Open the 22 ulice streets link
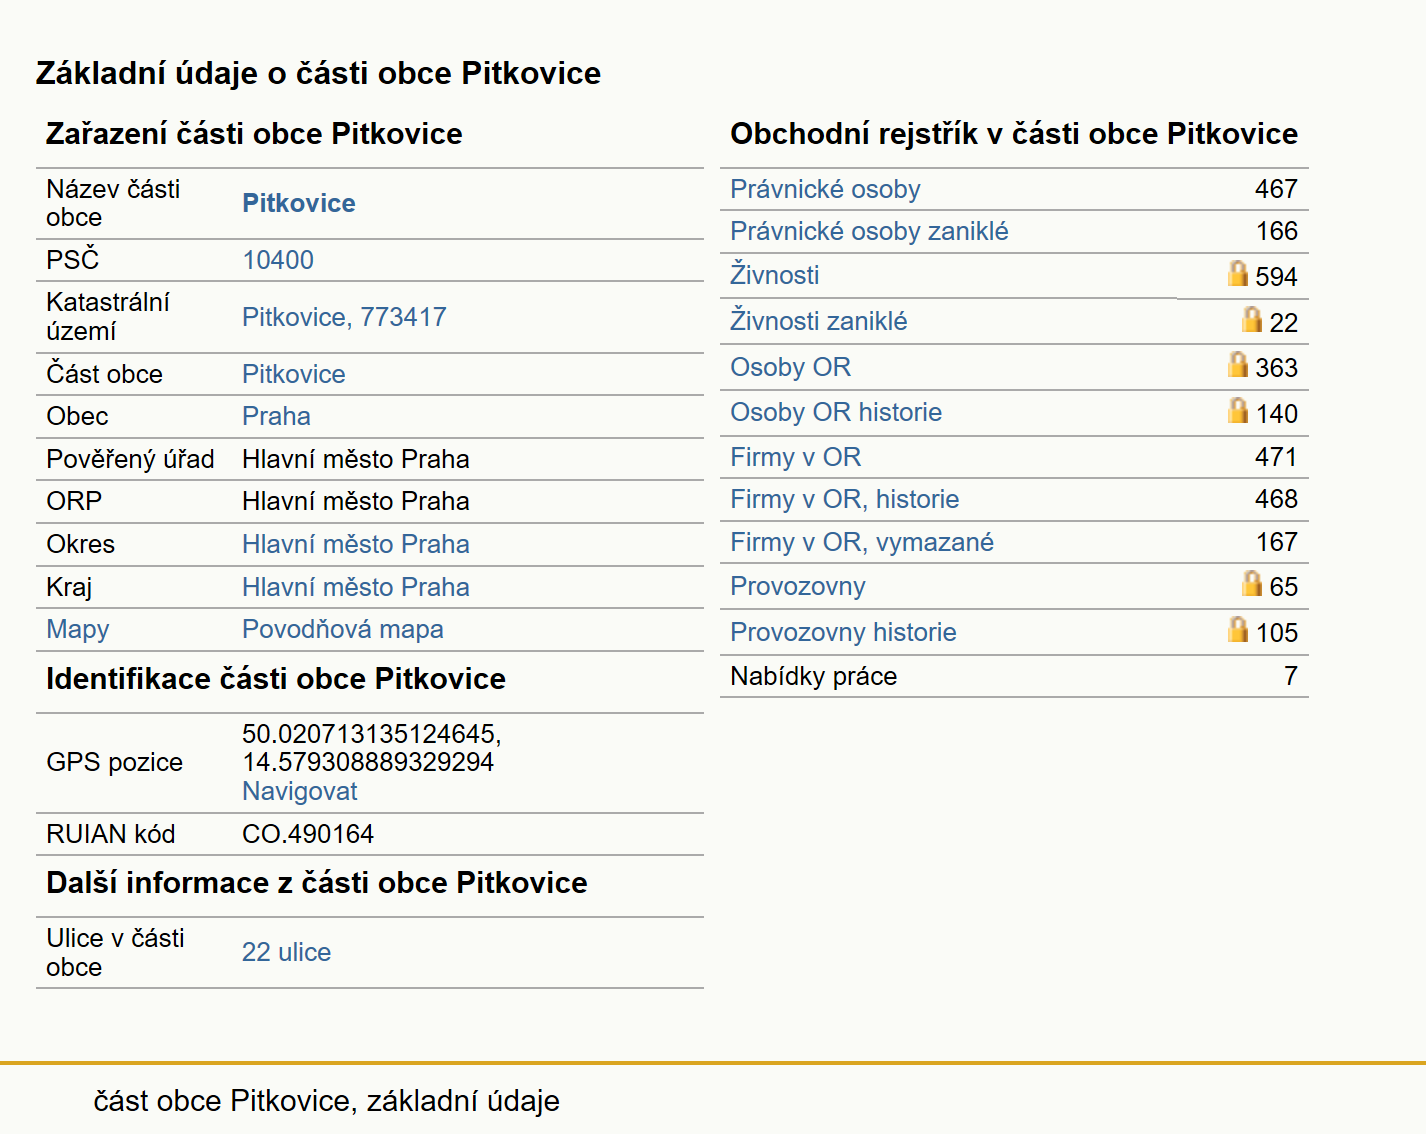 point(286,952)
